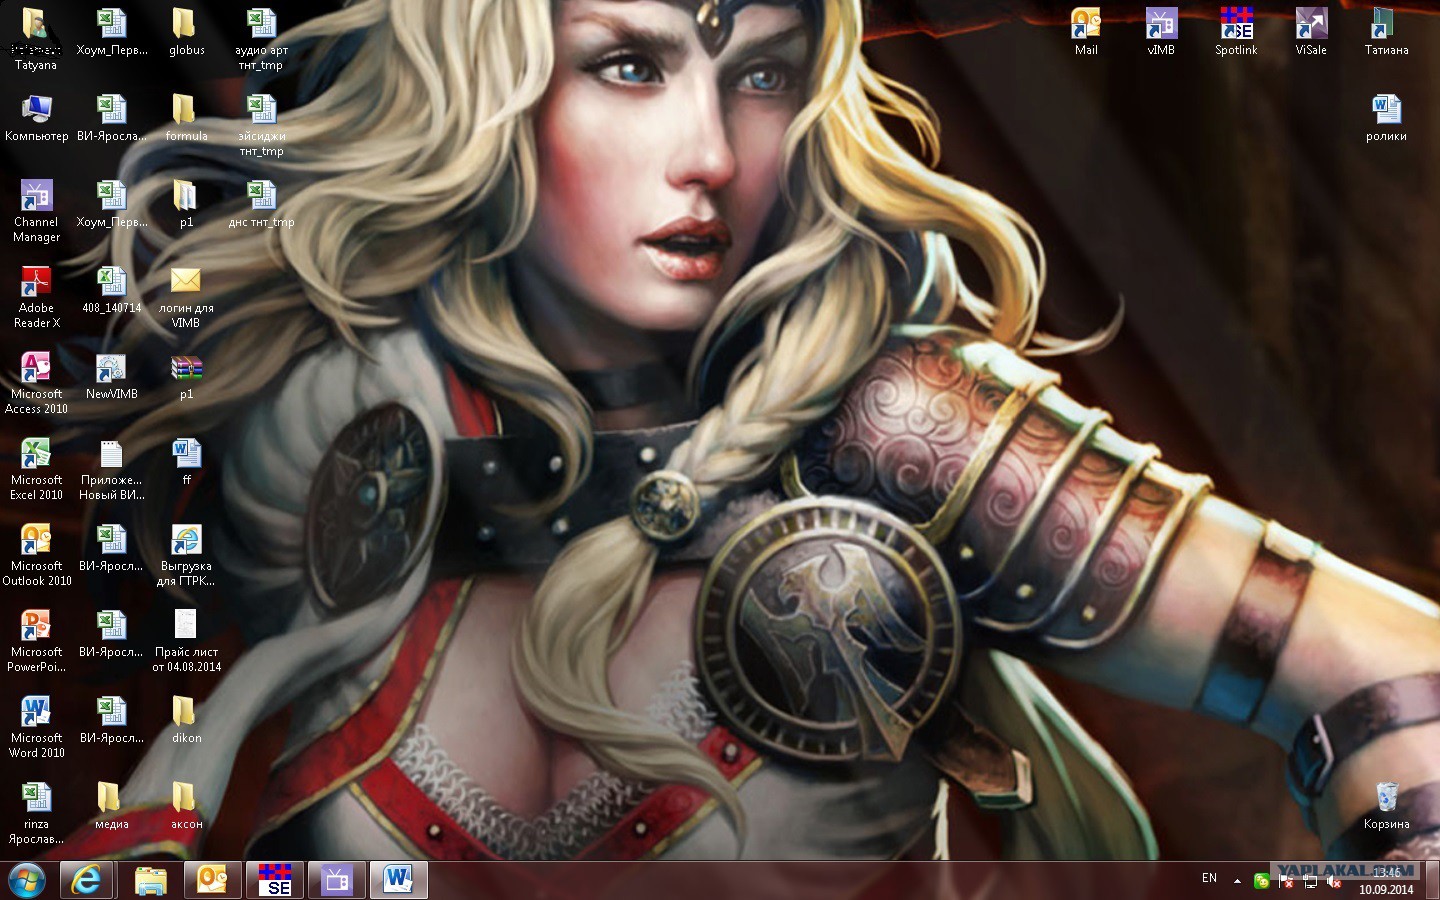Launch Microsoft Access 2010
The width and height of the screenshot is (1440, 900).
(x=36, y=384)
